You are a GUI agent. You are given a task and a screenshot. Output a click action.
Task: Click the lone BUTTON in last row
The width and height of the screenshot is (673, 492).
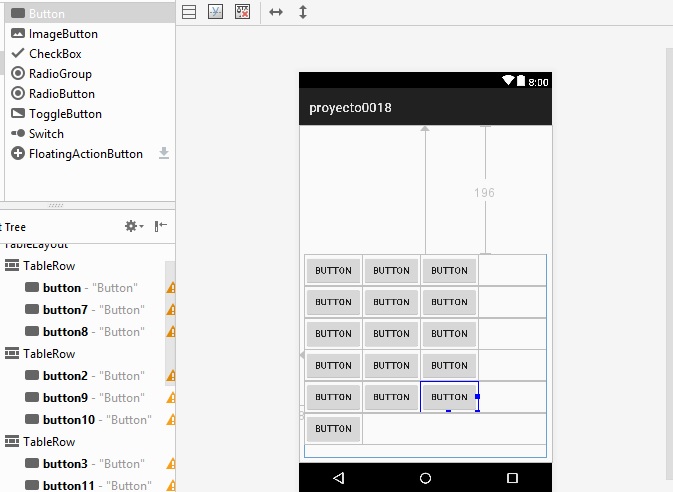click(x=333, y=429)
